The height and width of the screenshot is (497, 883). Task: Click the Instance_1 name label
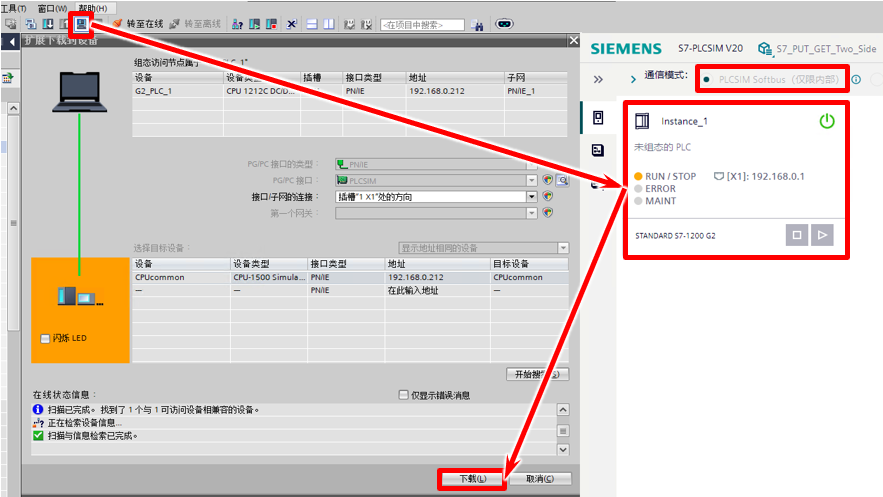click(684, 121)
